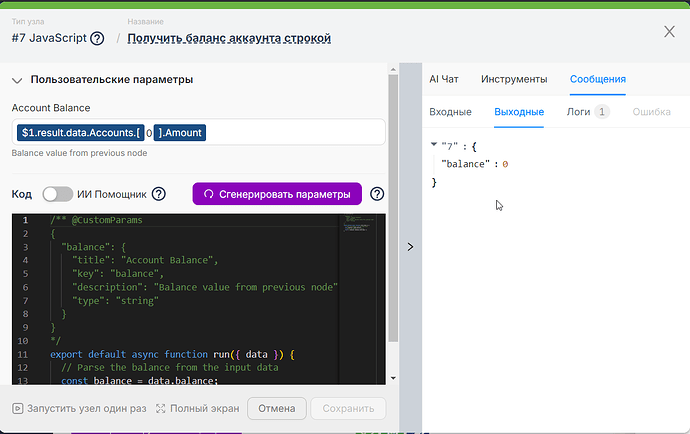Click Сгенерировать параметры button
The height and width of the screenshot is (434, 690).
tap(277, 194)
